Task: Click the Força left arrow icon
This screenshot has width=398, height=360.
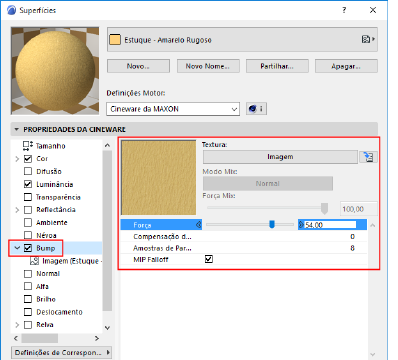Action: point(198,225)
